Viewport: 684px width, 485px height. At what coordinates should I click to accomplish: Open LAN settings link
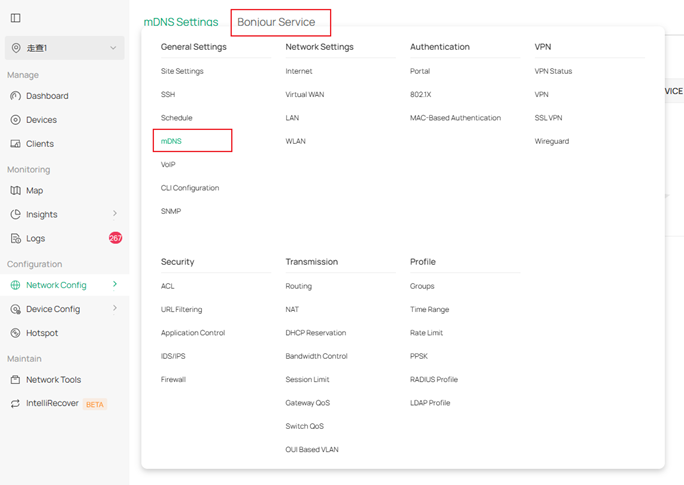[x=292, y=118]
